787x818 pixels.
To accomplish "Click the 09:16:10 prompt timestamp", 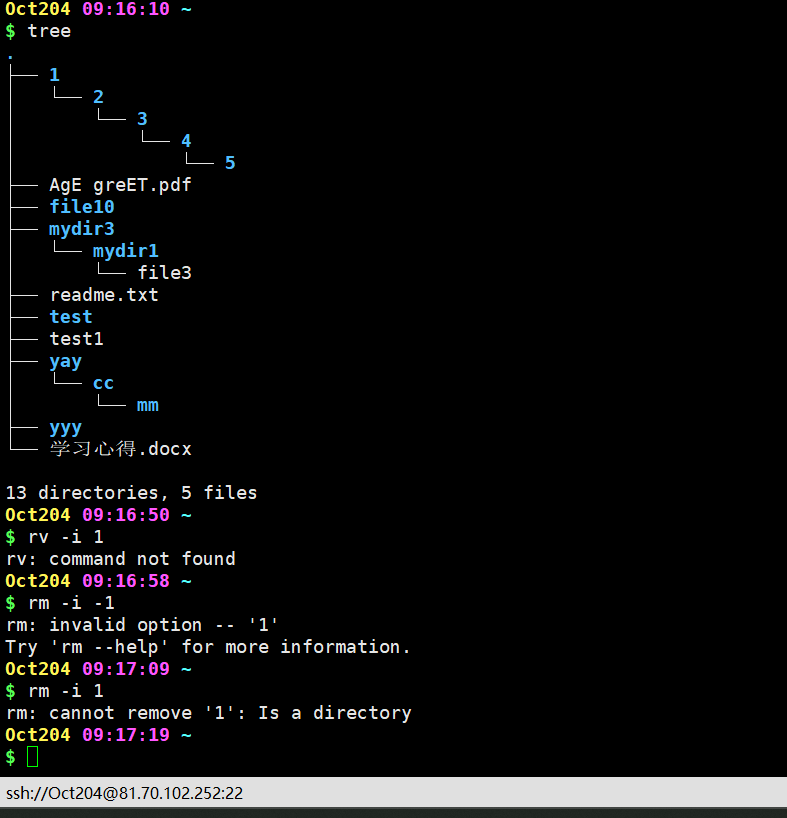I will [x=126, y=9].
